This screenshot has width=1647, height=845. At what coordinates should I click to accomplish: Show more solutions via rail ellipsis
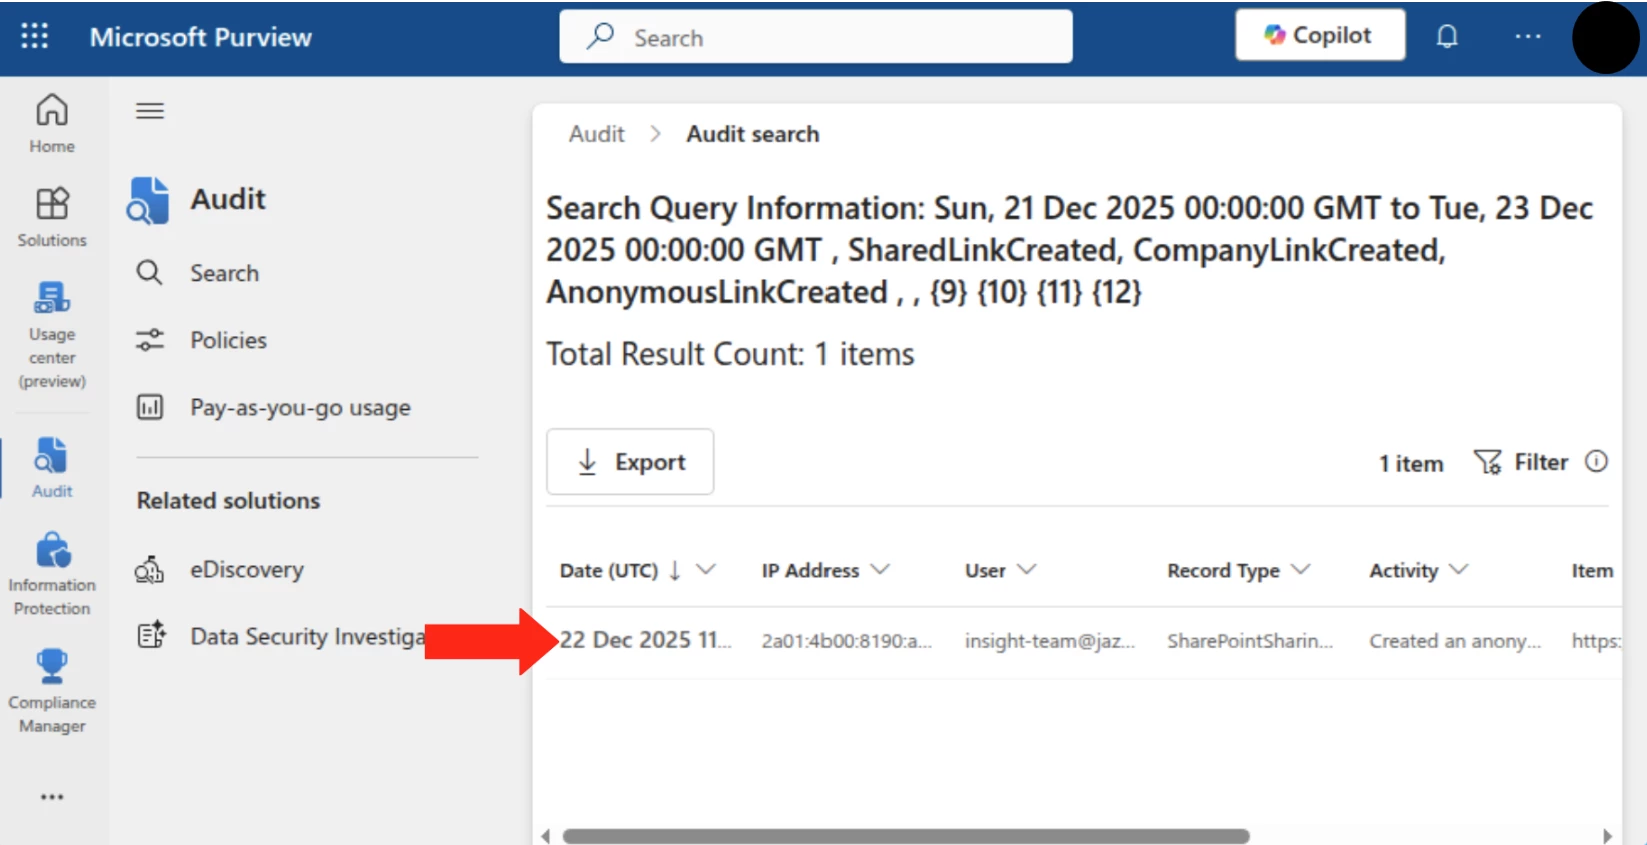click(52, 797)
